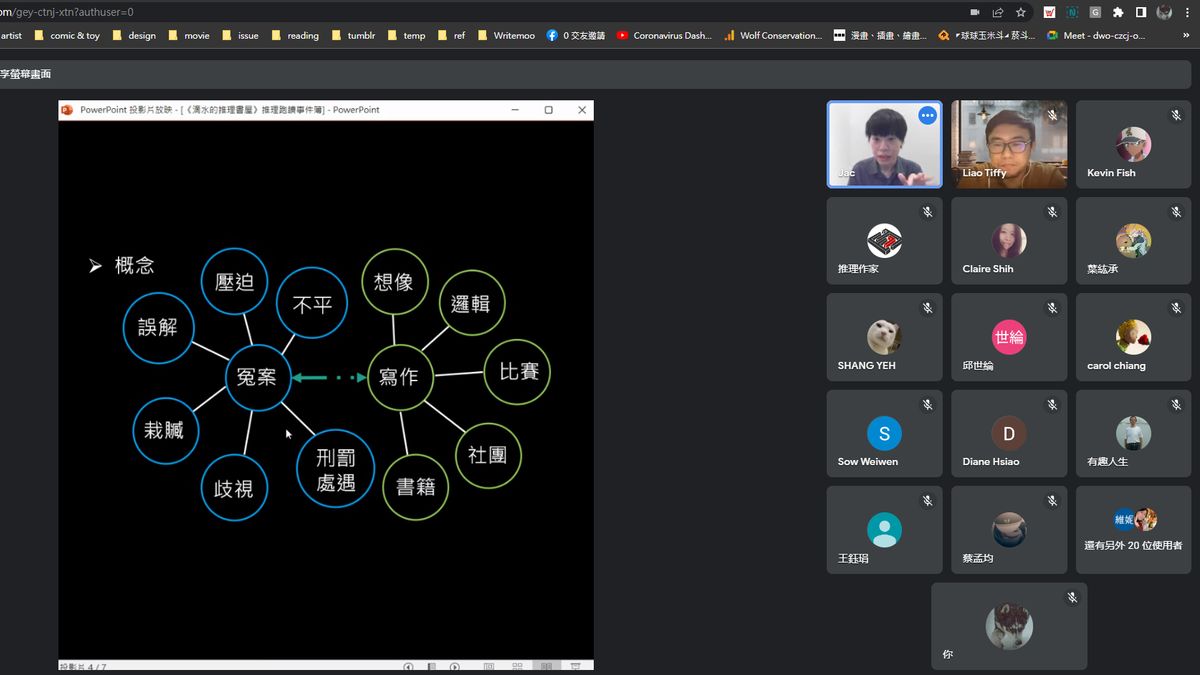
Task: Show the 20 other participants tile
Action: [x=1133, y=530]
